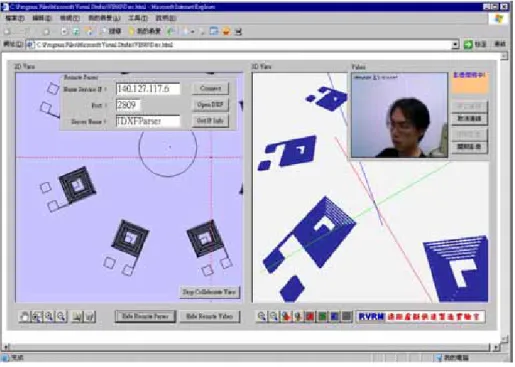The width and height of the screenshot is (515, 367).
Task: Click the zoom in magnifier under 3D view
Action: 262,316
